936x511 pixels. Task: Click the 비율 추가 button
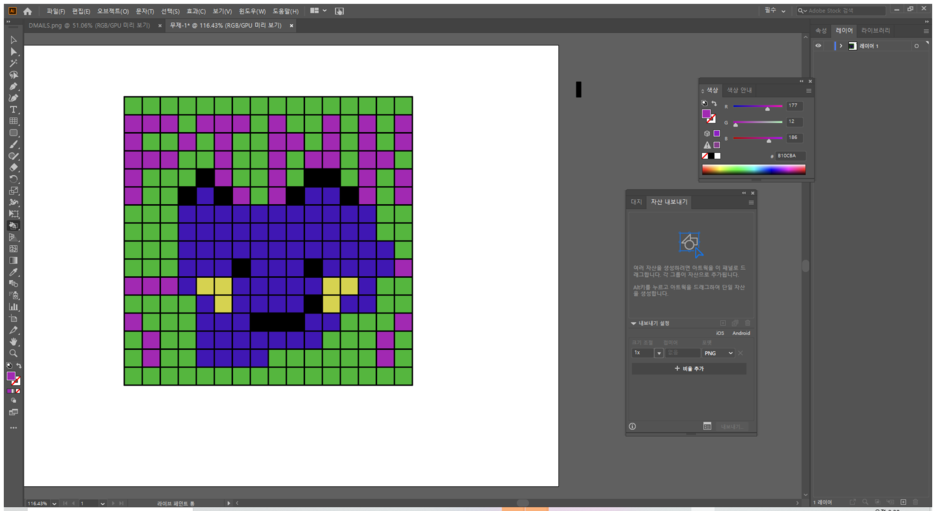pyautogui.click(x=689, y=368)
